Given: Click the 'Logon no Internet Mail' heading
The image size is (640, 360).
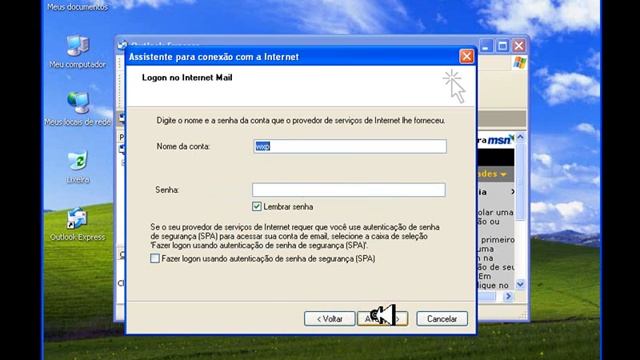Looking at the screenshot, I should [x=187, y=78].
